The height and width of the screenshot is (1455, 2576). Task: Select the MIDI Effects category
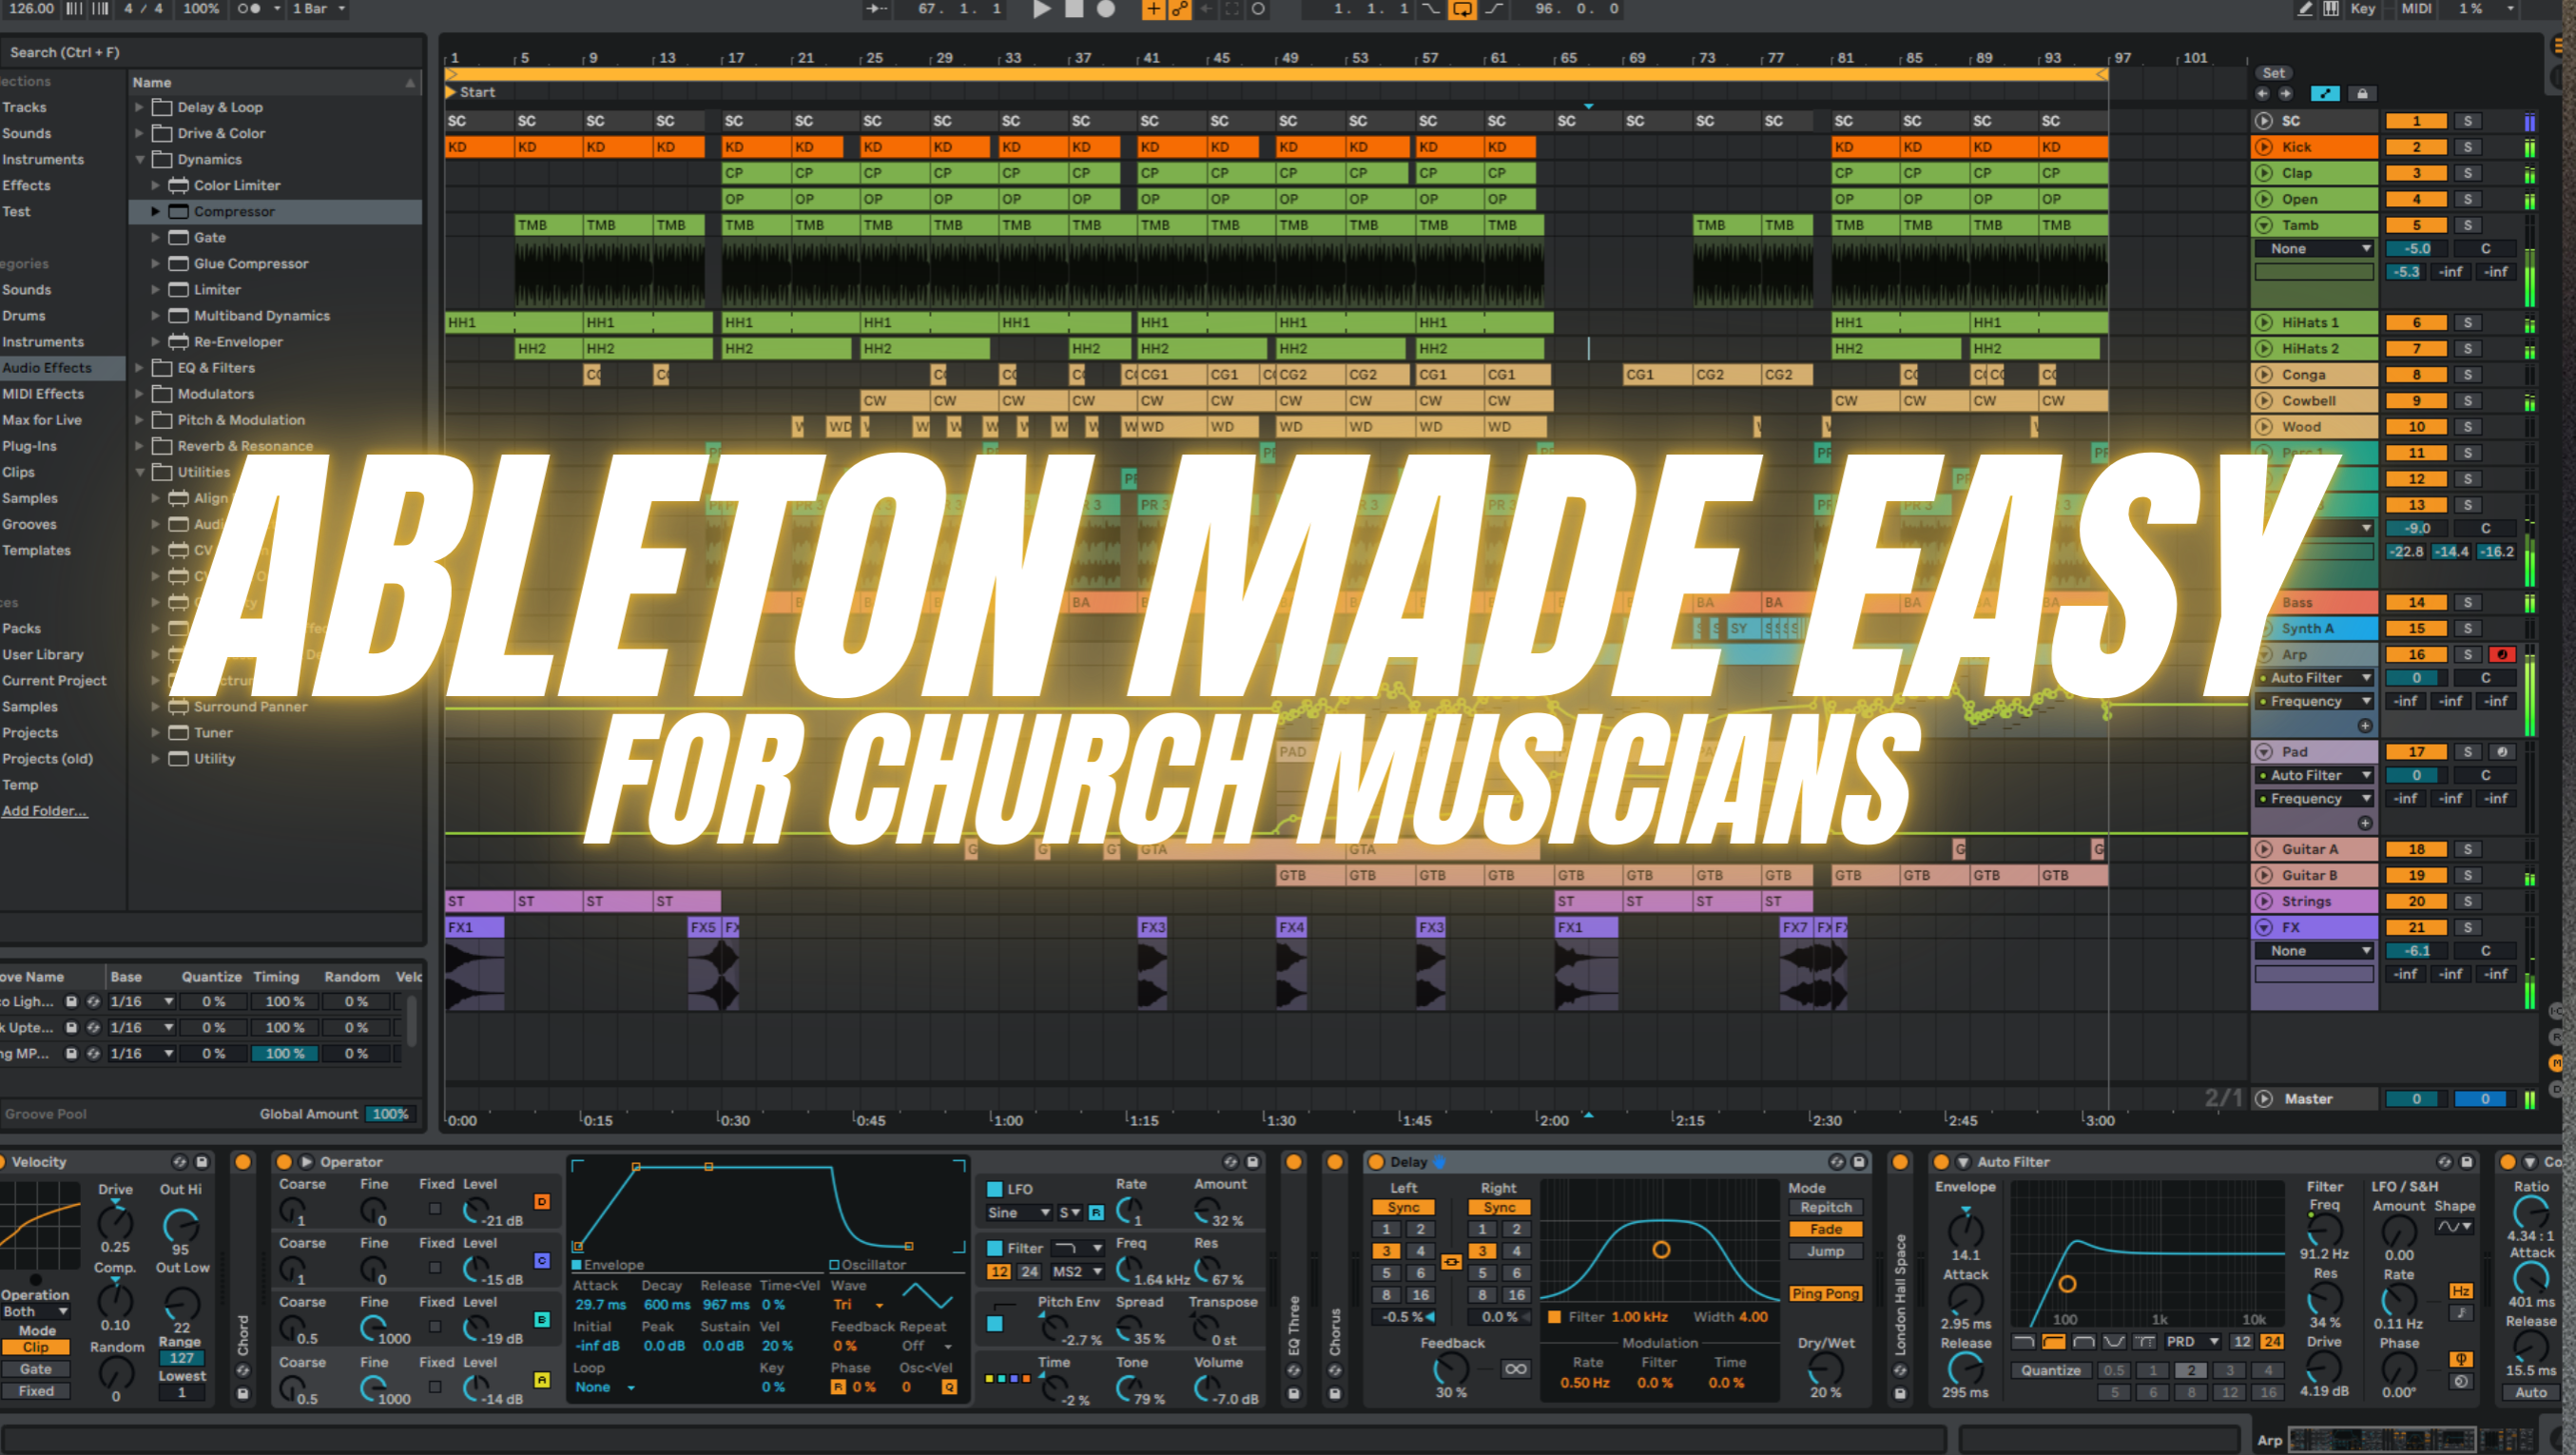[x=43, y=394]
